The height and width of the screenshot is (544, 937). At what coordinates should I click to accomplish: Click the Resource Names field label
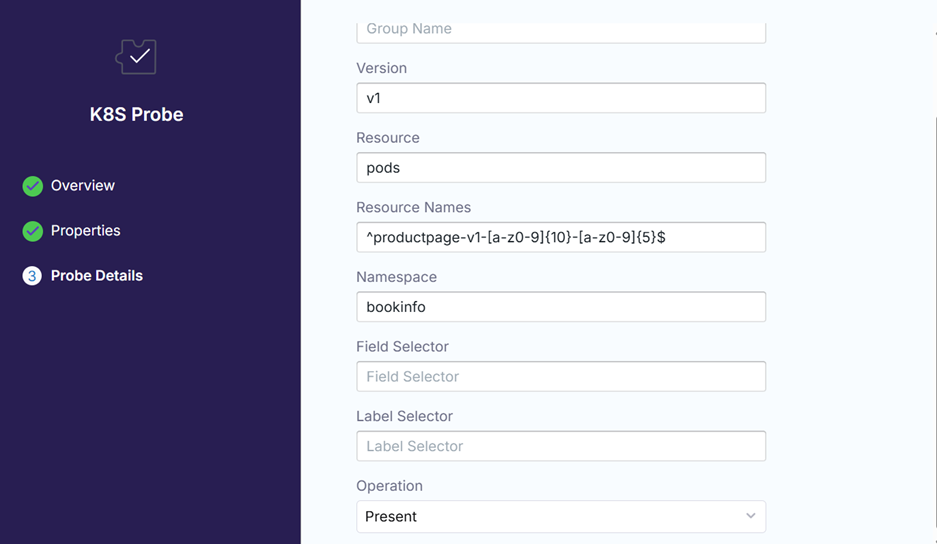413,208
